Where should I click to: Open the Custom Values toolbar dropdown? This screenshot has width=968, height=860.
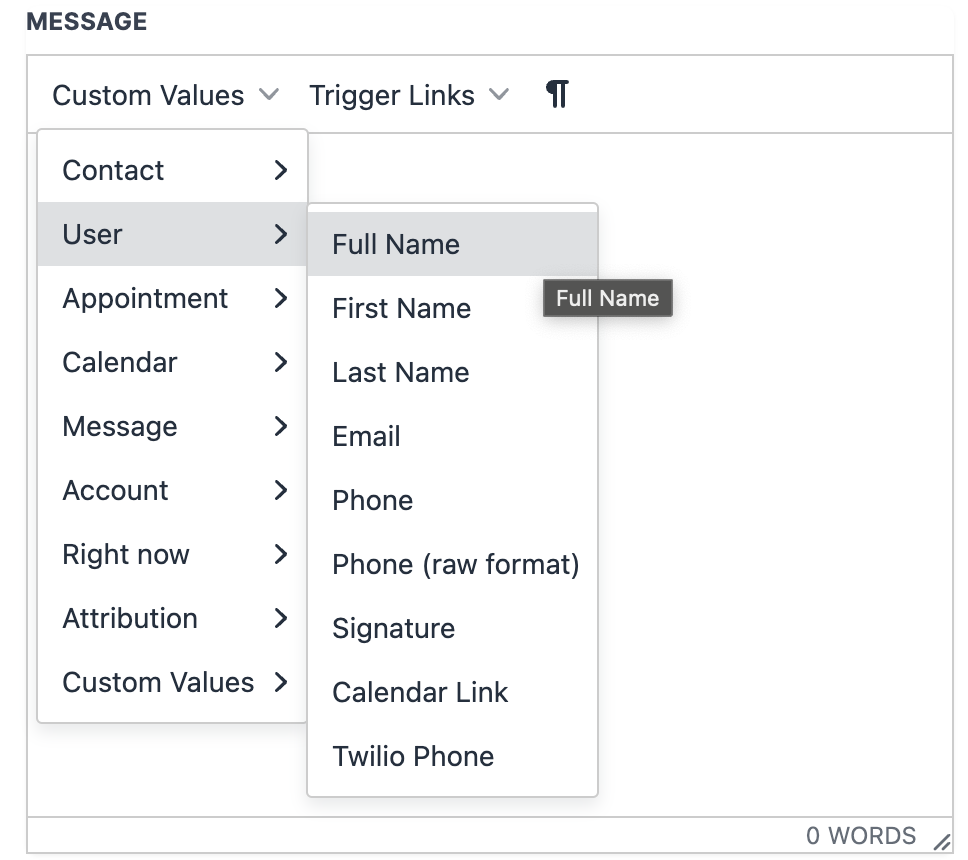click(x=165, y=95)
